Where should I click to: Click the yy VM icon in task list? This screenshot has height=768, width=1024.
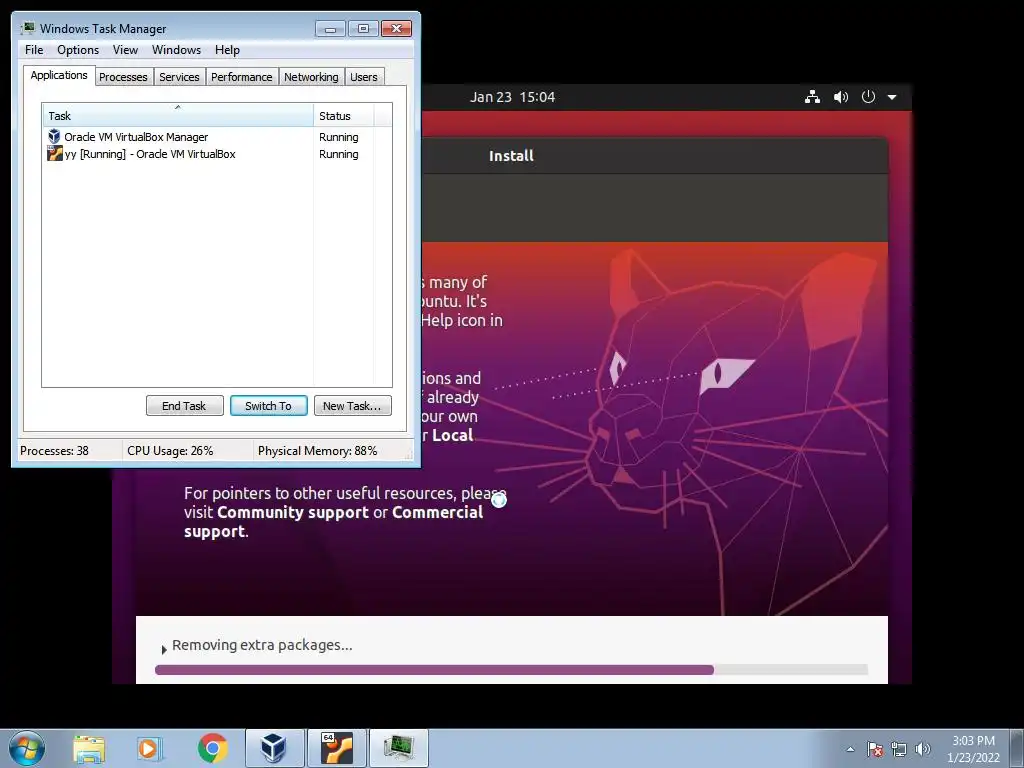[x=55, y=153]
